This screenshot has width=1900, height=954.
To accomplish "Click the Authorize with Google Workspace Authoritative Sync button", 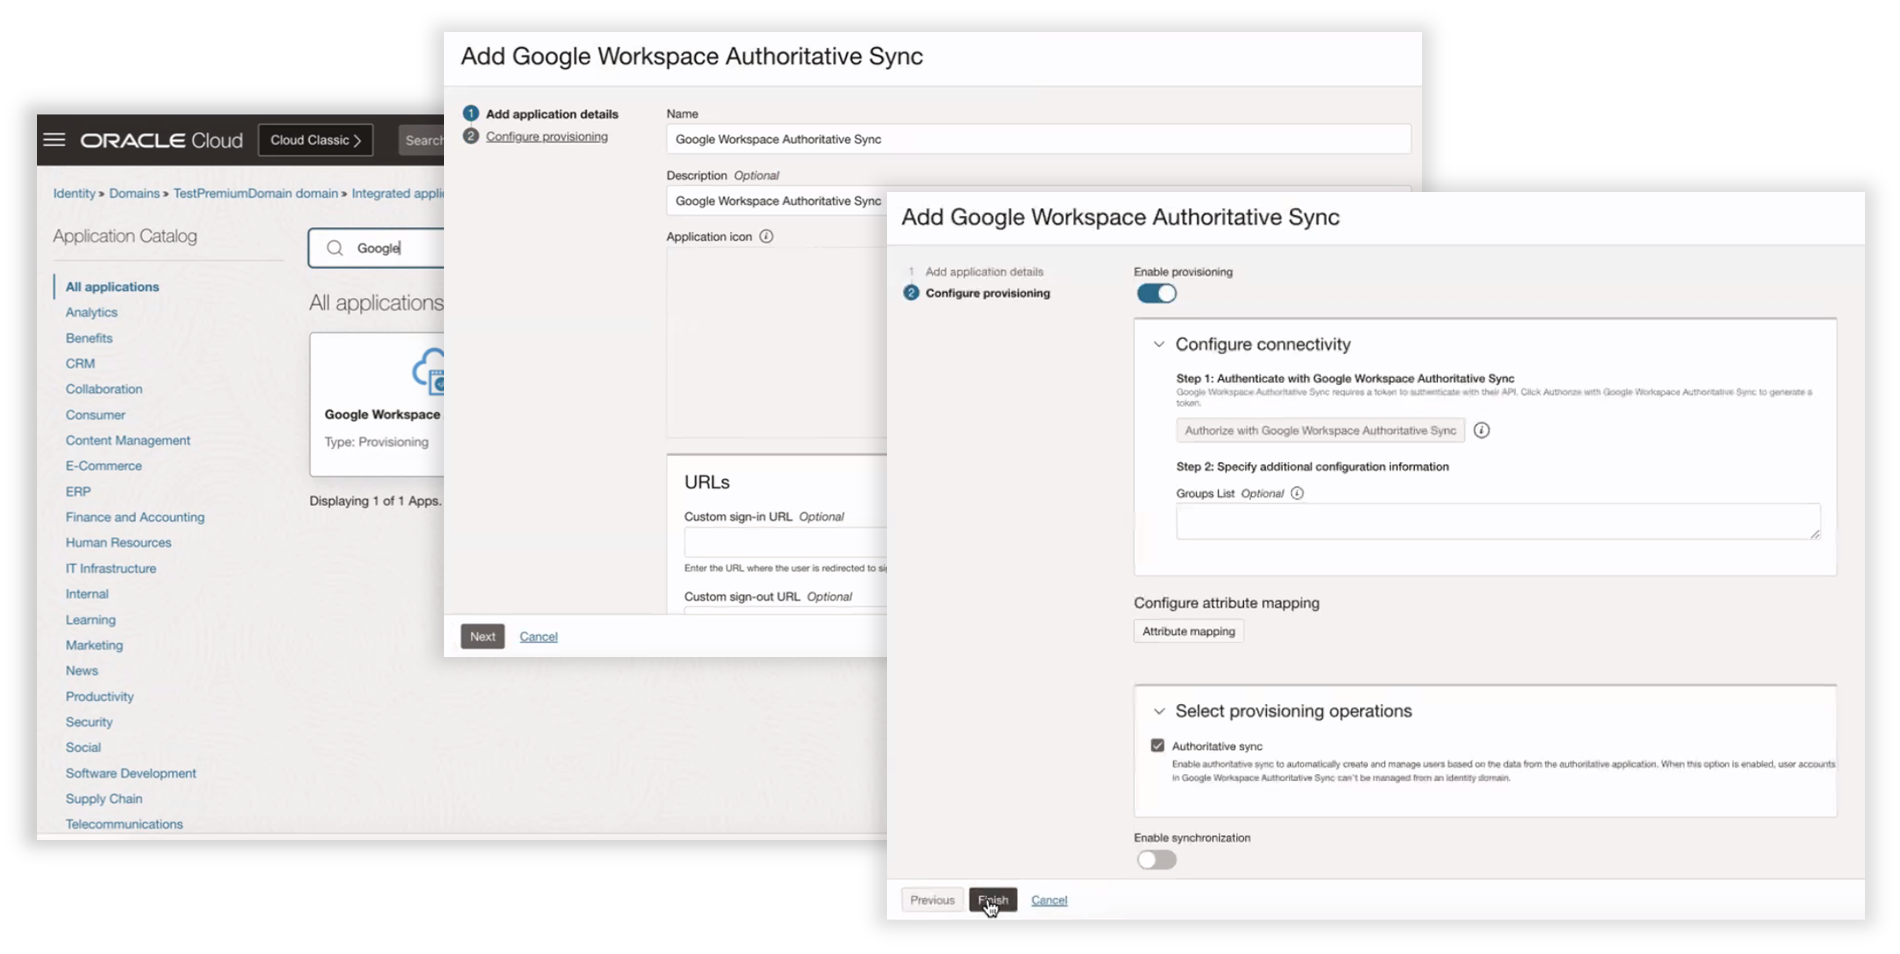I will pyautogui.click(x=1320, y=430).
